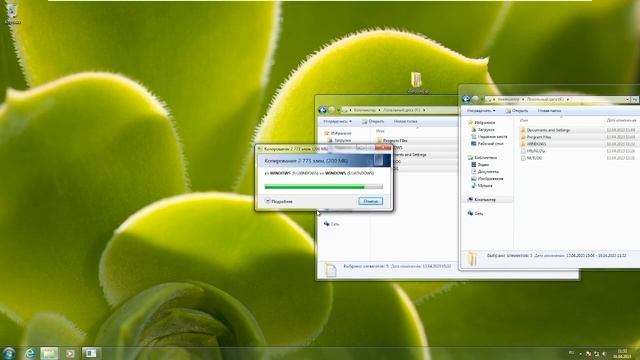Open the Видео library
The image size is (640, 360).
click(x=480, y=164)
